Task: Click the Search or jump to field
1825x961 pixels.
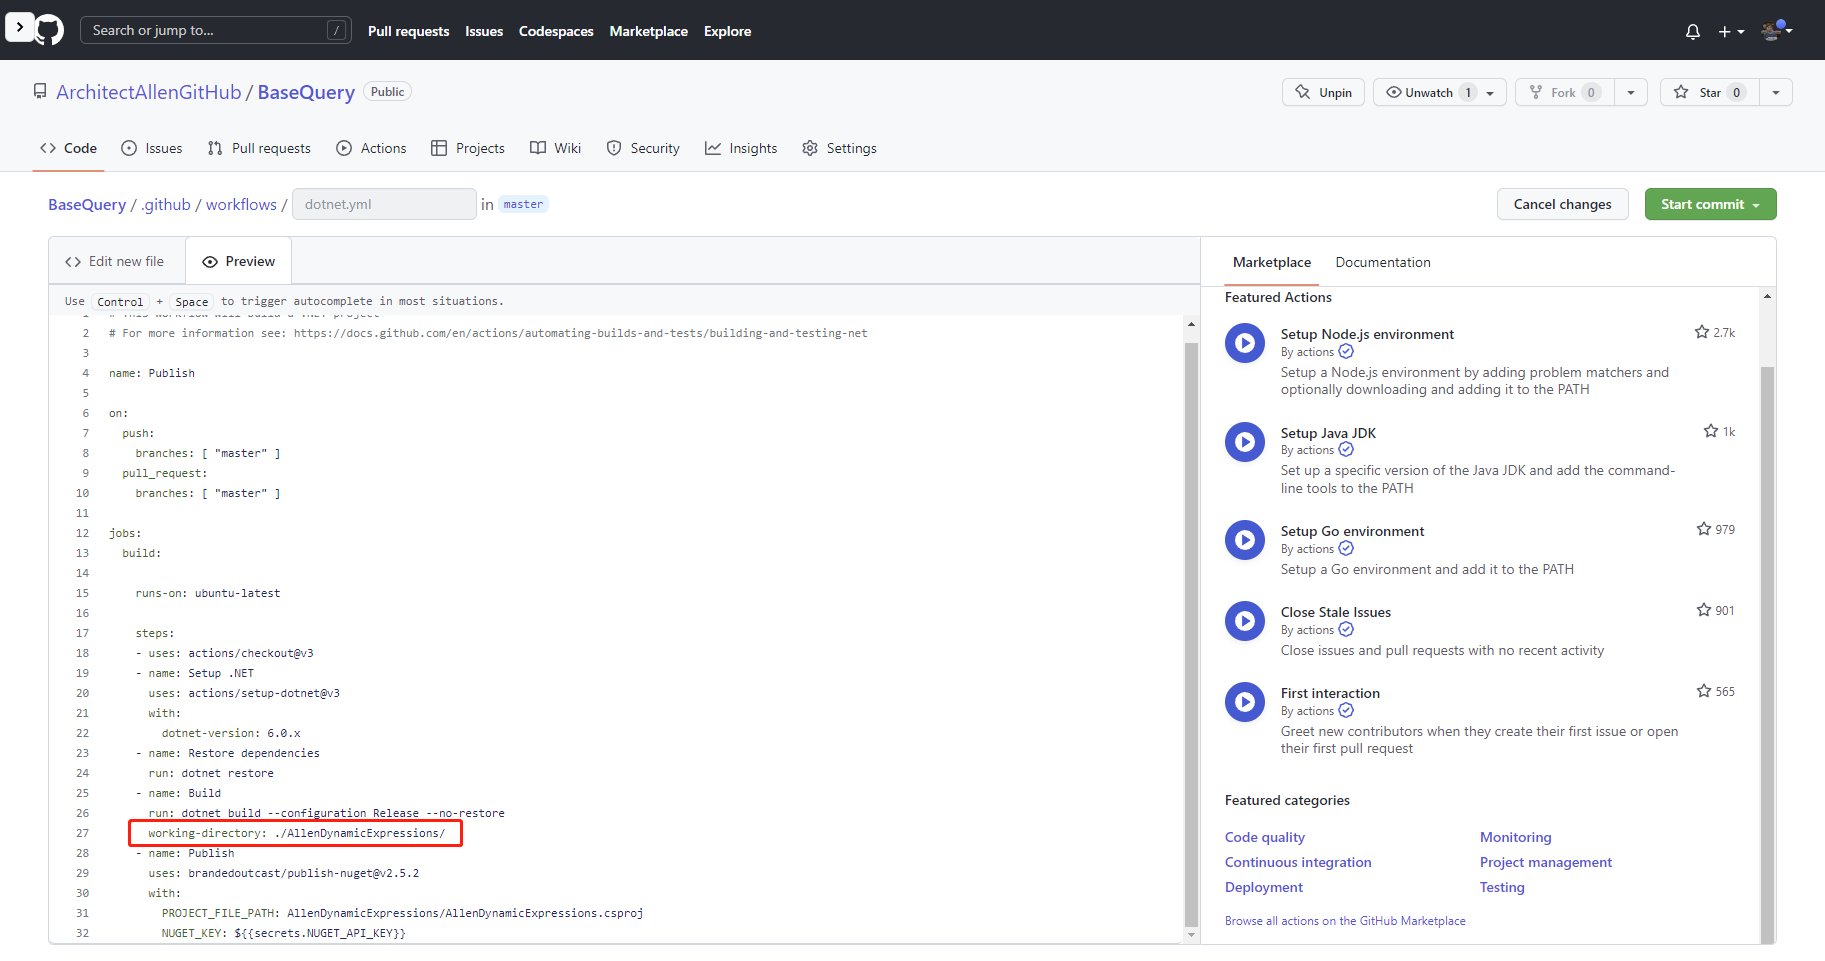Action: pos(216,31)
